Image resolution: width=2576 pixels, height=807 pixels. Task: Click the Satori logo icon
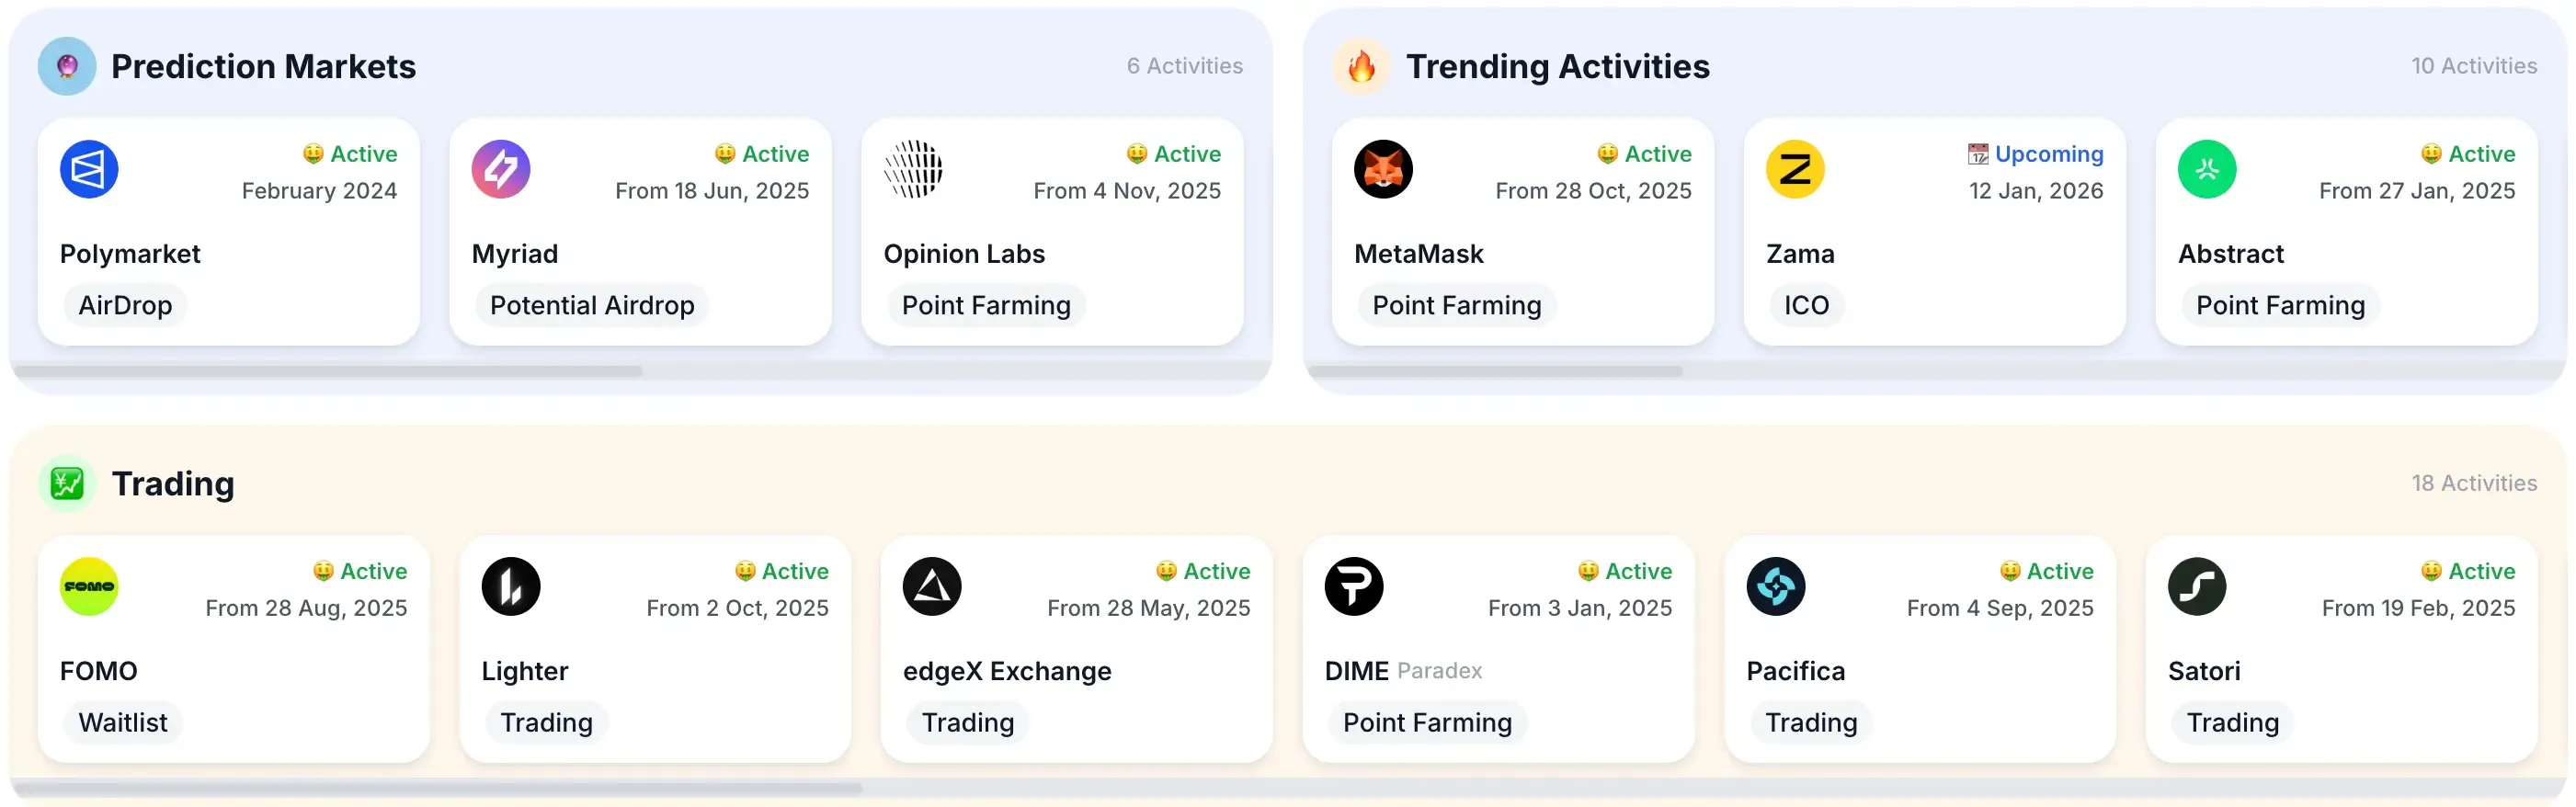pyautogui.click(x=2196, y=586)
